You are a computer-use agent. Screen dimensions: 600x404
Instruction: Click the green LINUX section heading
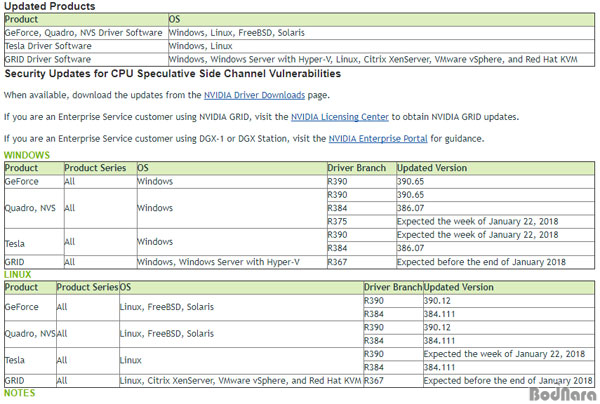click(x=18, y=274)
